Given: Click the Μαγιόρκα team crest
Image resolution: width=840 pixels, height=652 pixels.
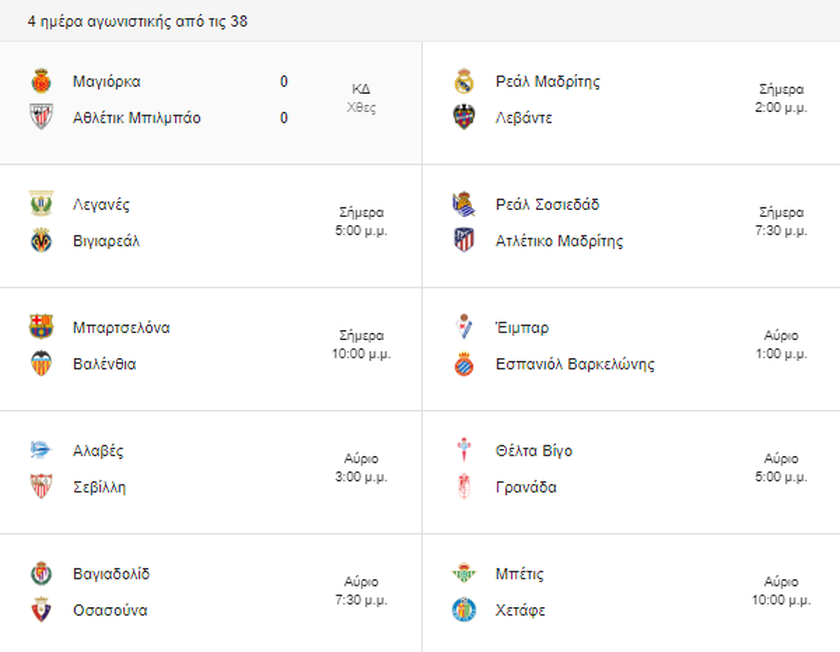Looking at the screenshot, I should (41, 81).
